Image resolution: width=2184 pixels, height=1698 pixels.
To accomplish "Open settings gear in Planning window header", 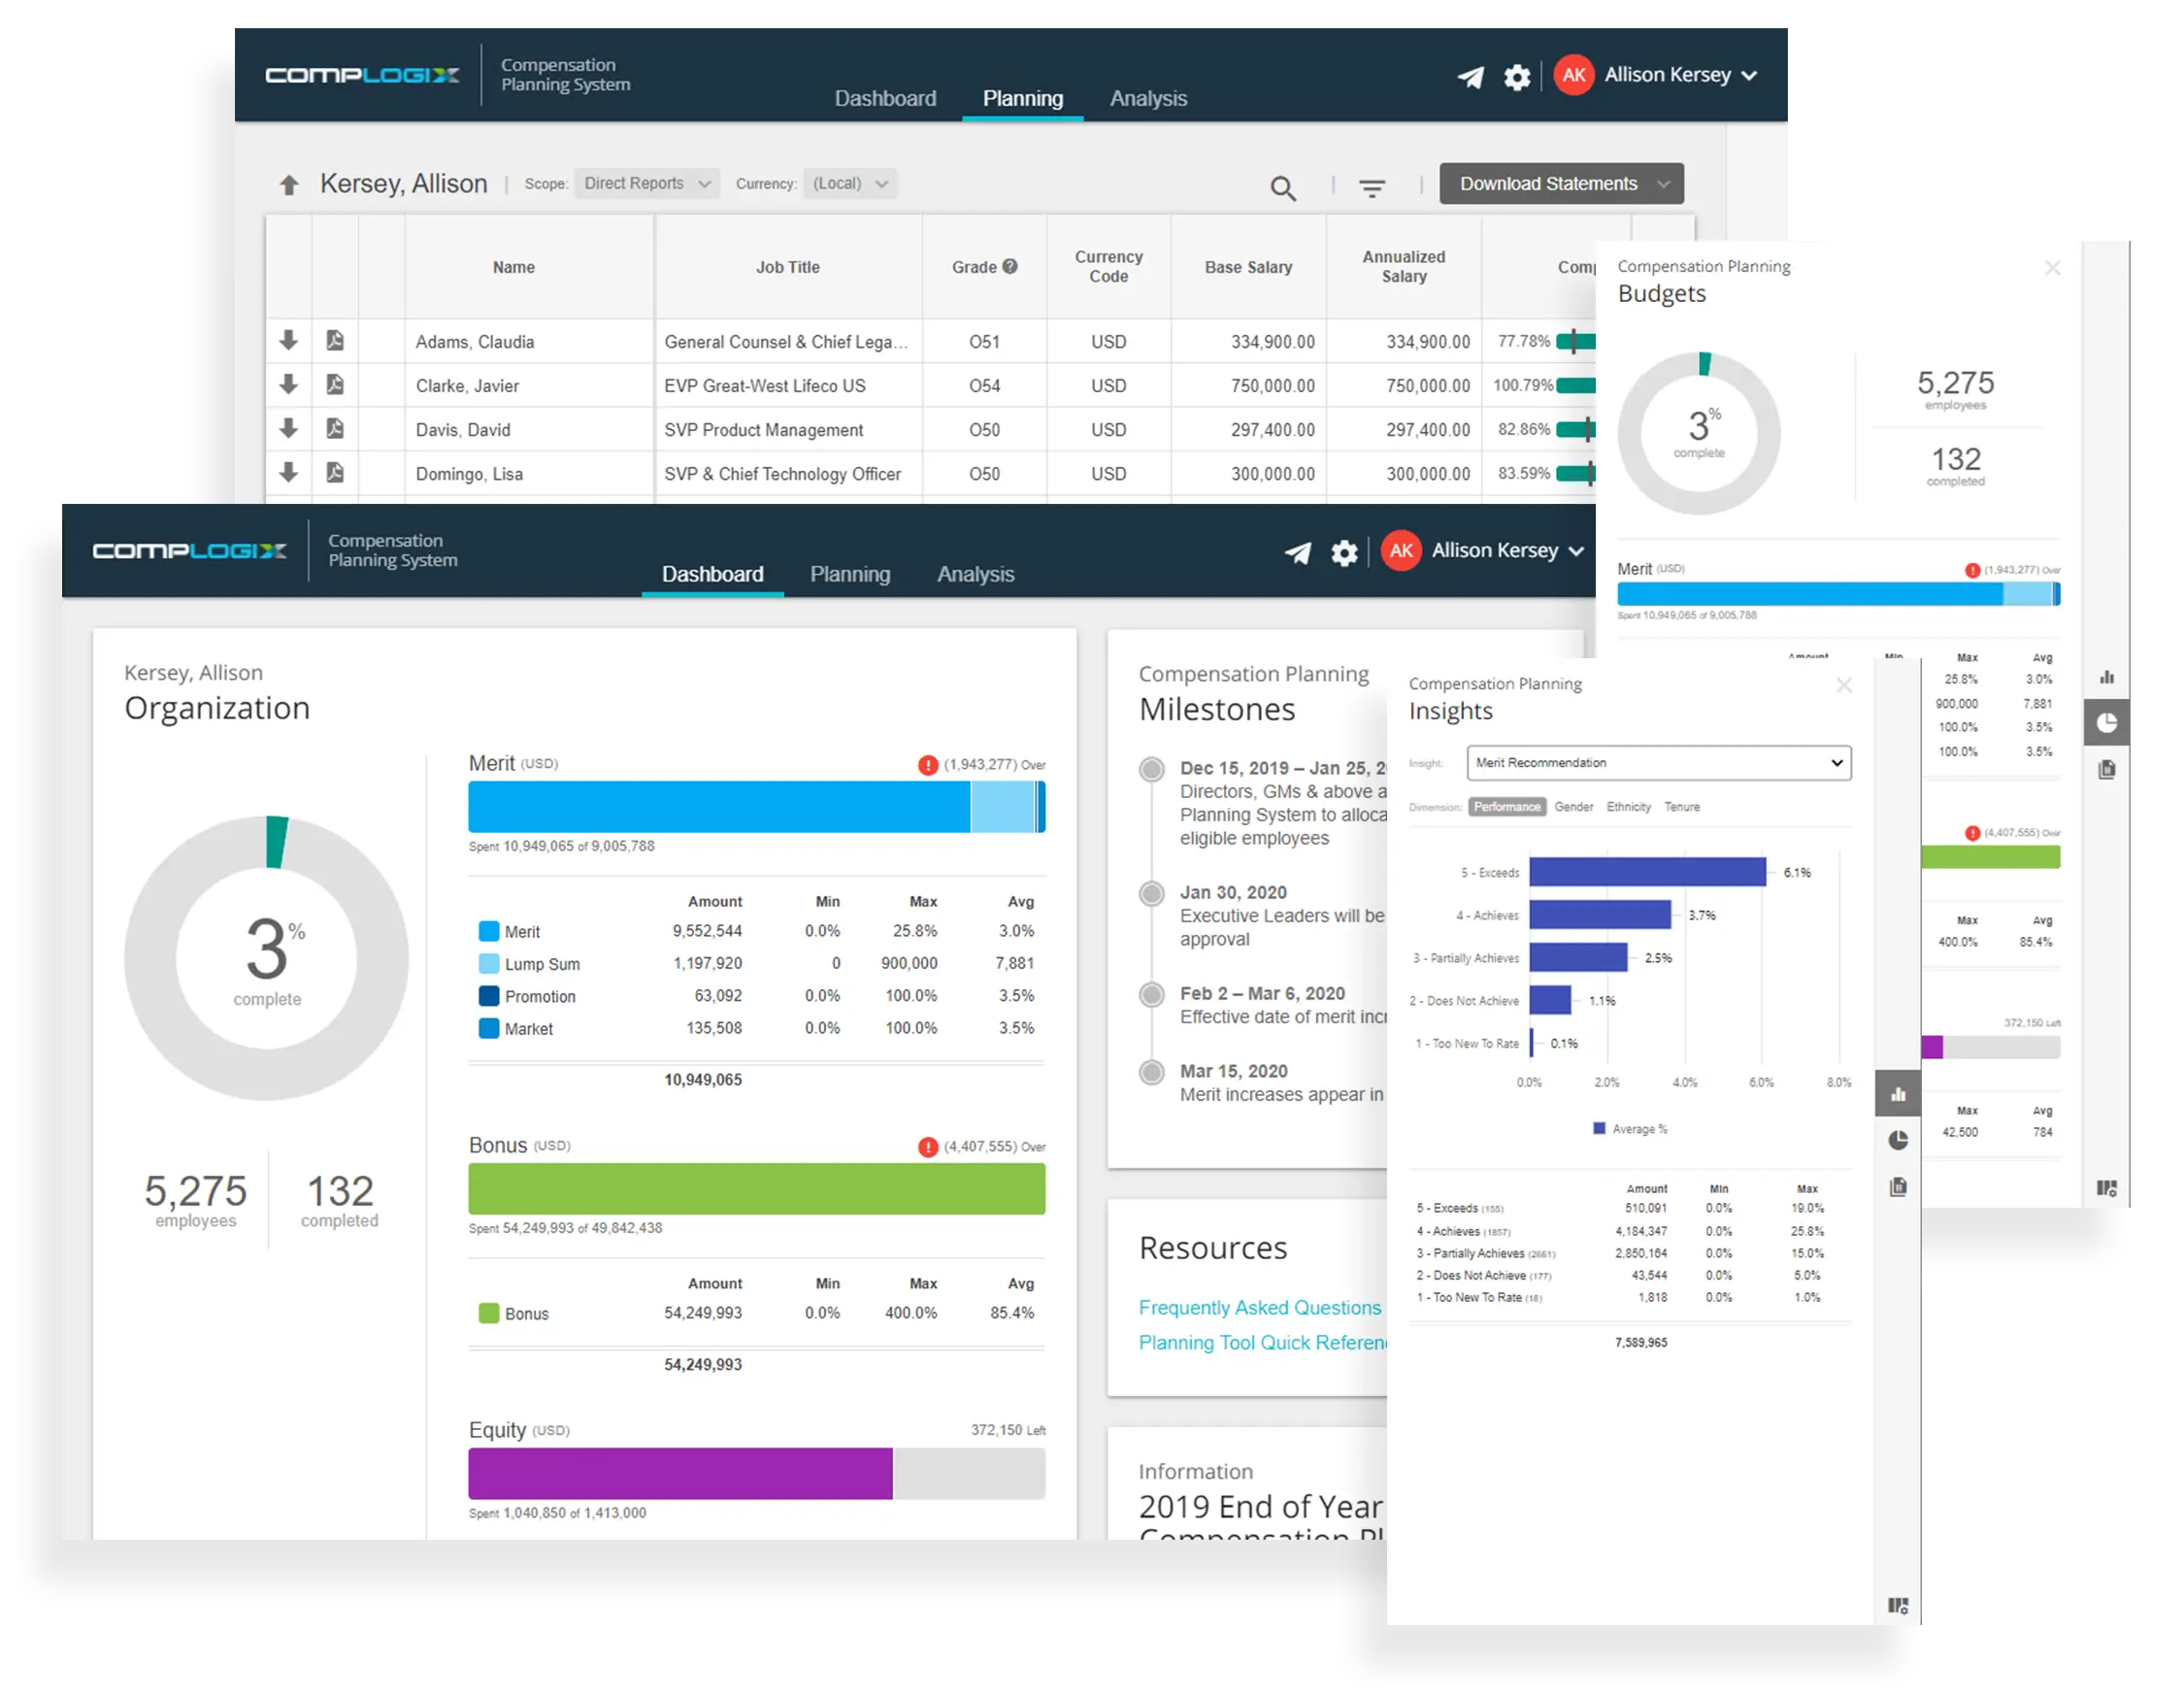I will click(x=1517, y=77).
